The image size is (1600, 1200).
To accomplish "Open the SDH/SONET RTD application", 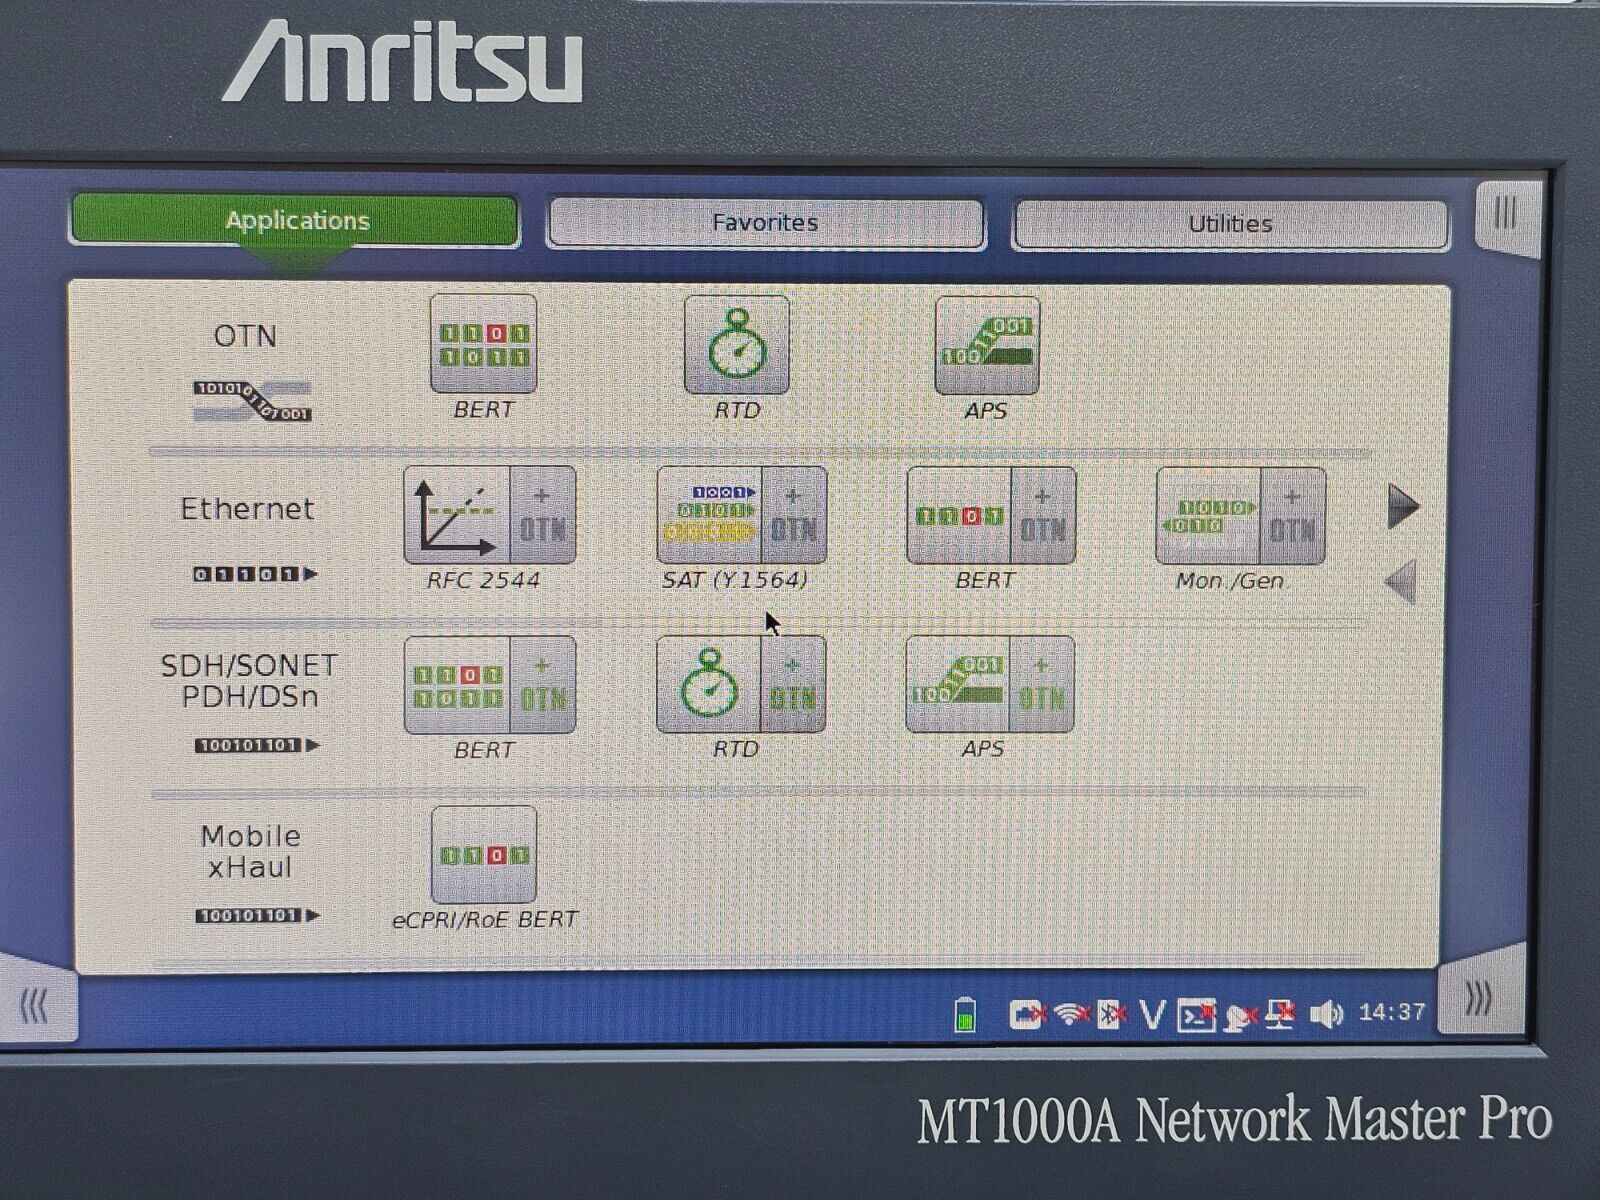I will click(x=710, y=685).
